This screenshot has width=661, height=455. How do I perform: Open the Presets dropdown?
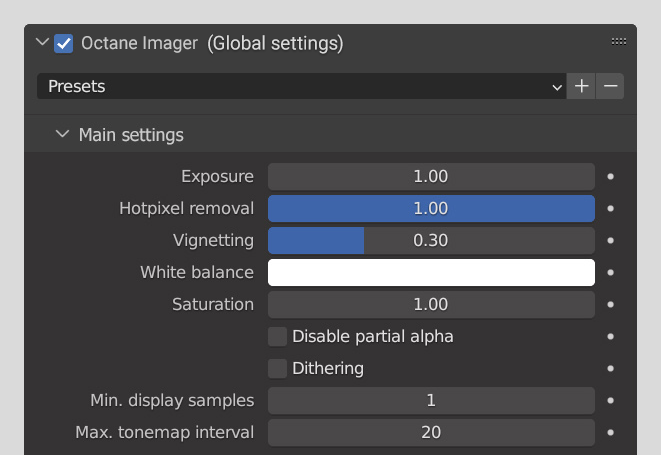301,86
